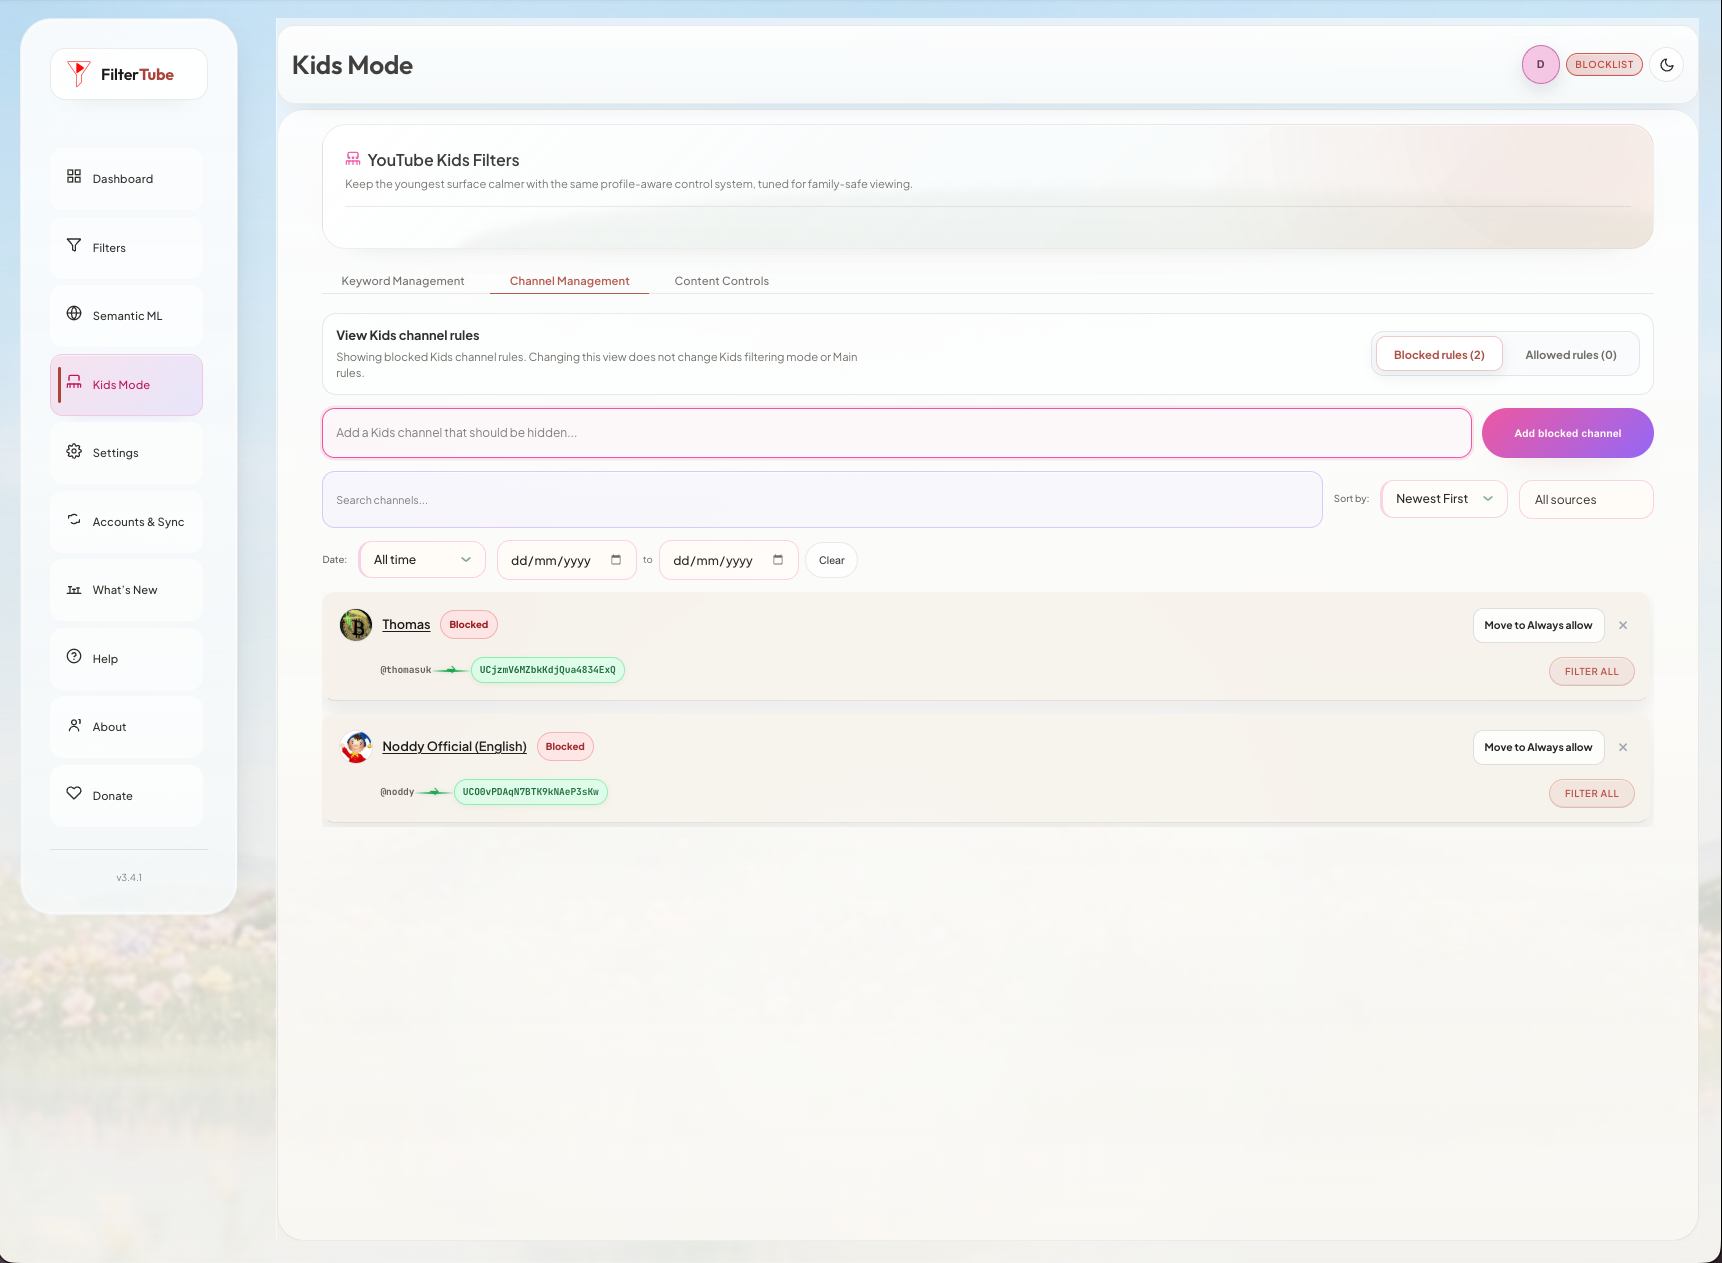Click Thomas channel avatar thumbnail

point(356,625)
